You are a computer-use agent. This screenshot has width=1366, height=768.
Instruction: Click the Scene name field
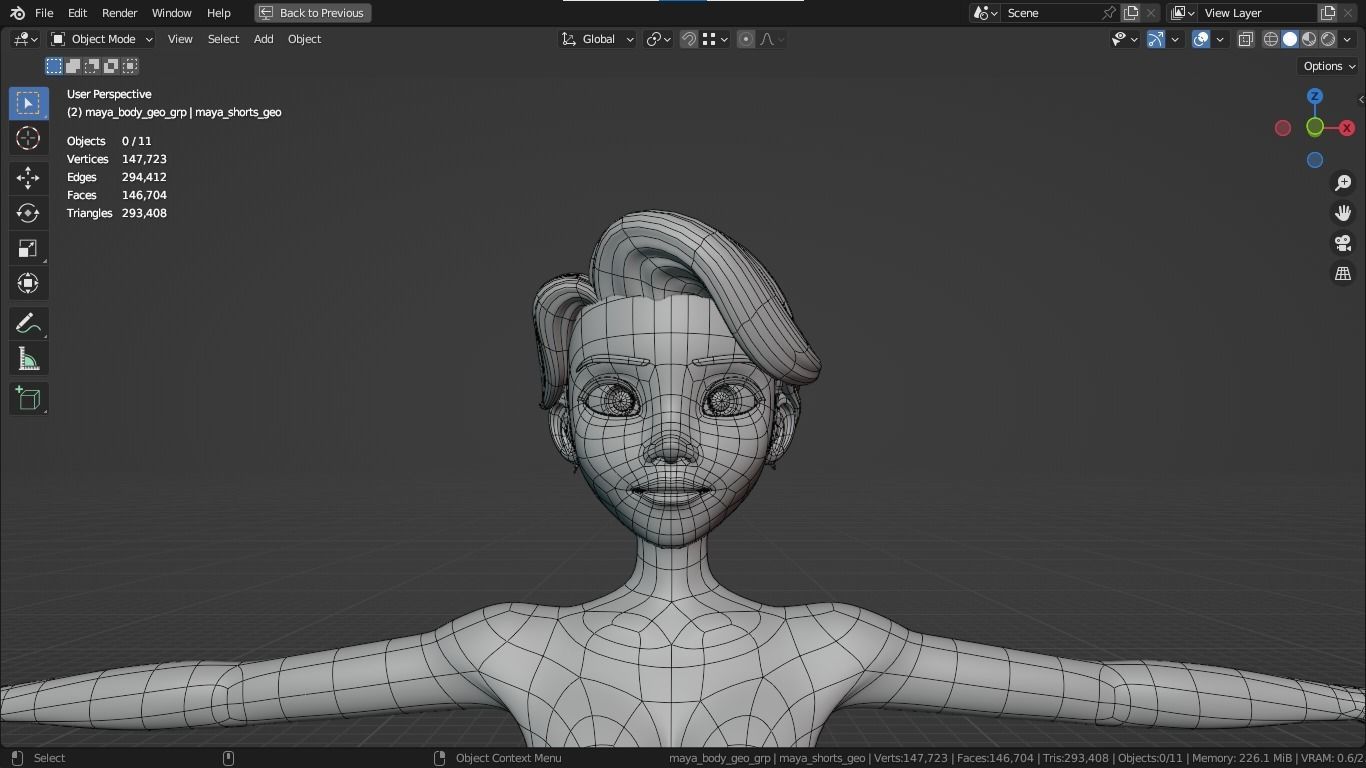[x=1050, y=13]
